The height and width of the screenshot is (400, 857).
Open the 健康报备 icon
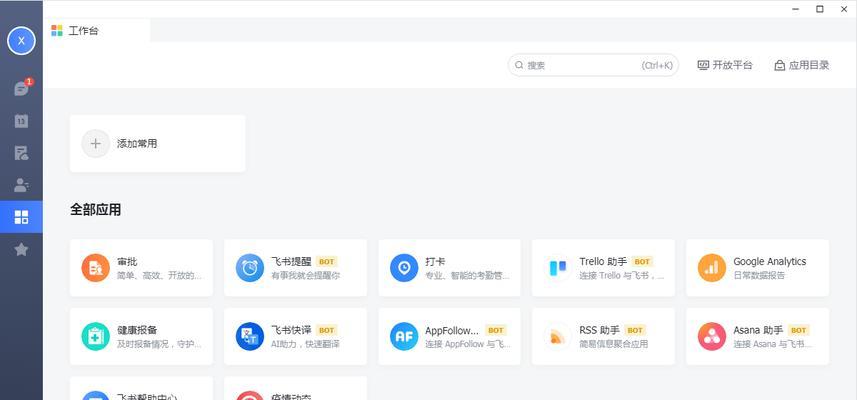coord(96,337)
